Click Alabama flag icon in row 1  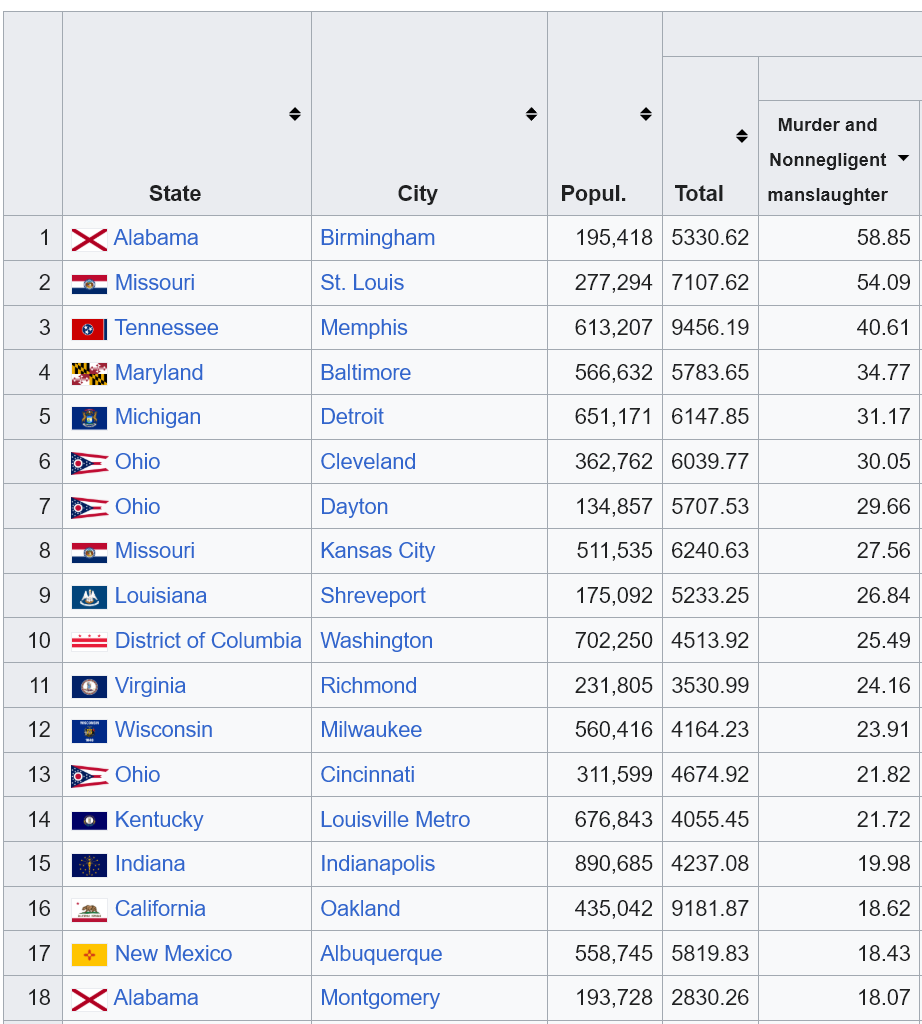tap(89, 240)
